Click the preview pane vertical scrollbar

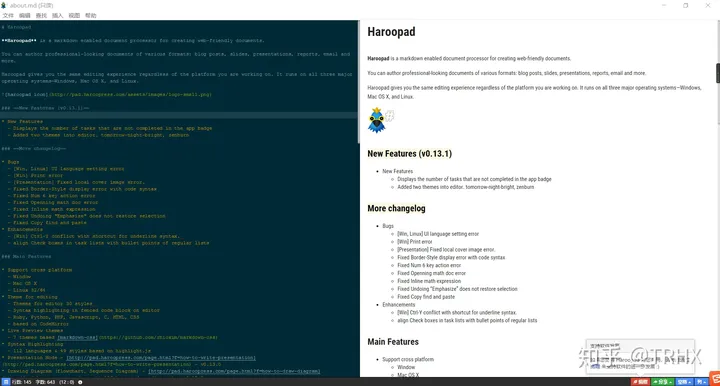(718, 73)
